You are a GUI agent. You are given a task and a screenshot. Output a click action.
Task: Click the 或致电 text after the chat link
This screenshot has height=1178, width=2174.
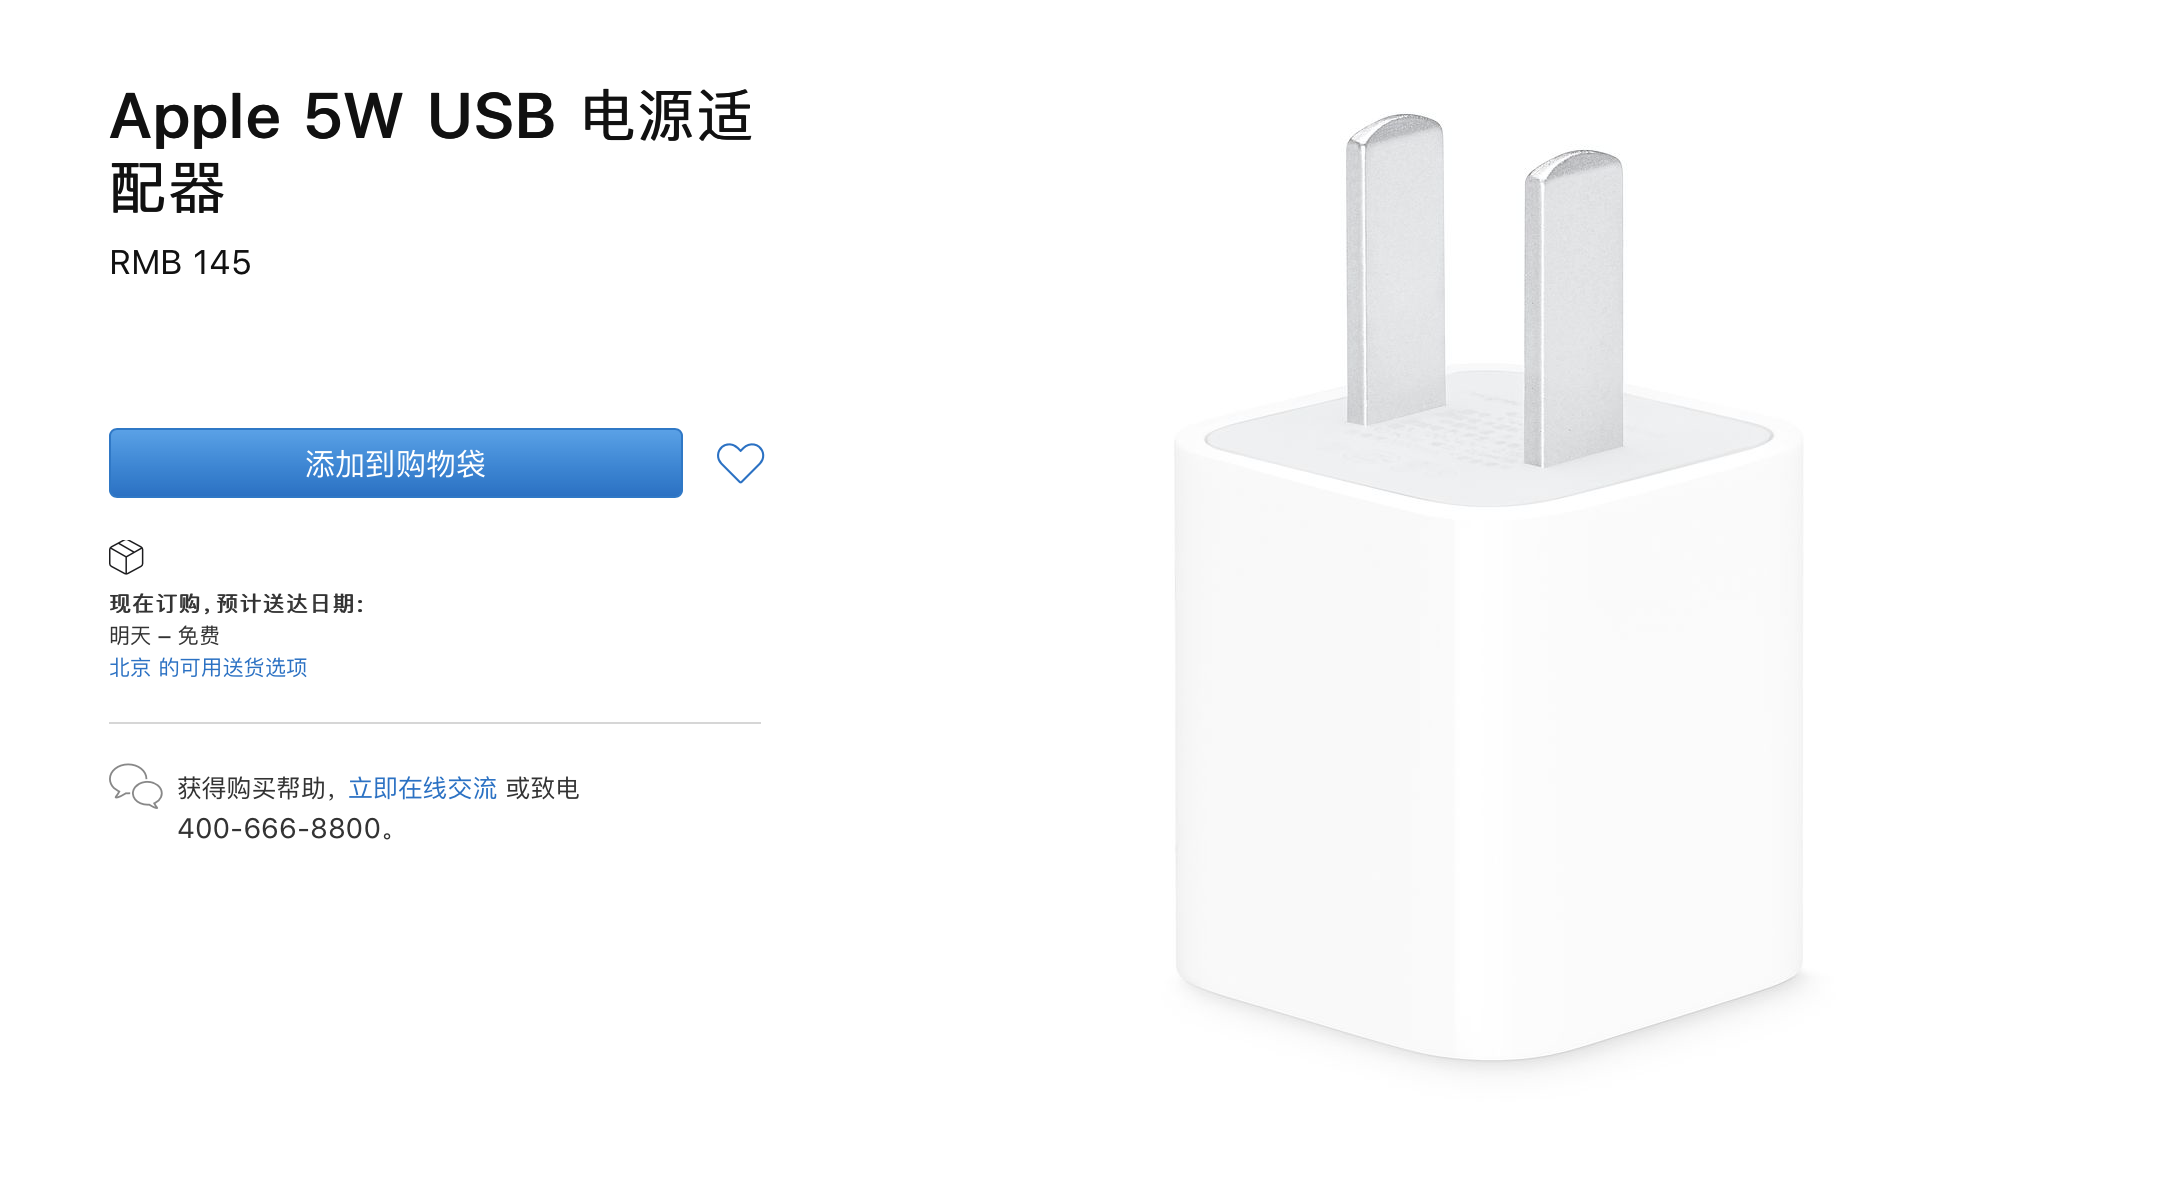click(542, 788)
